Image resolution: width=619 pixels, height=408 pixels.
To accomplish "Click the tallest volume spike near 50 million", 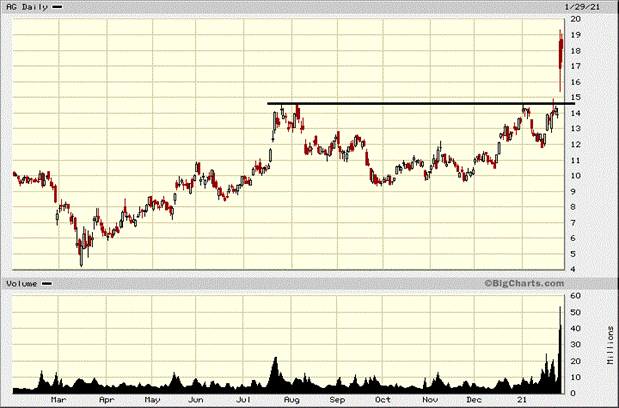I will [560, 350].
